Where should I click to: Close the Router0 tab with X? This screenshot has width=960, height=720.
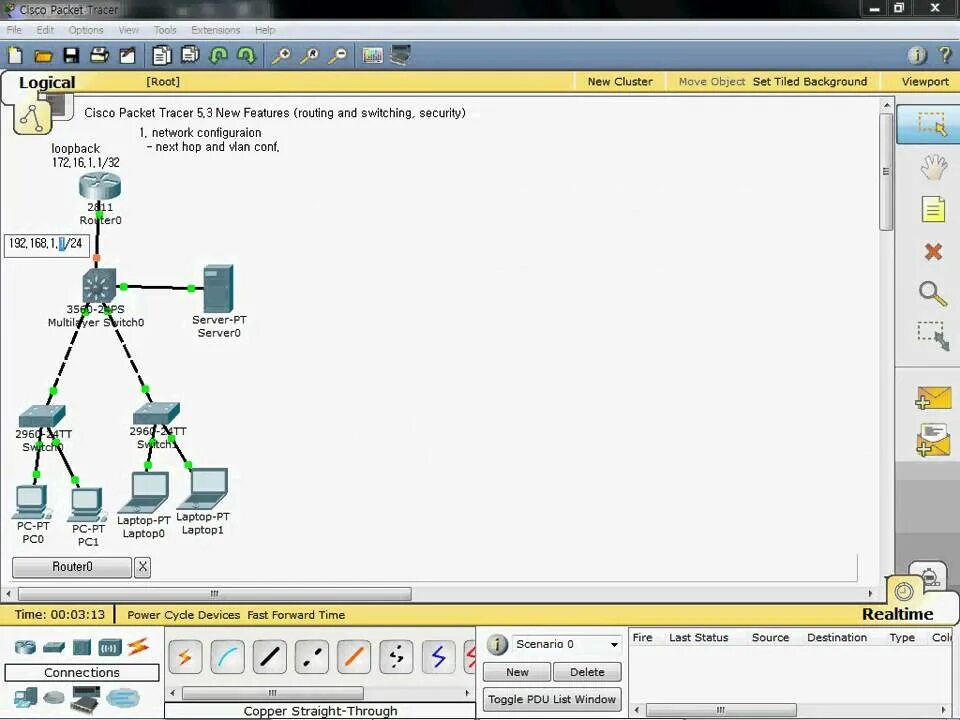pyautogui.click(x=142, y=567)
